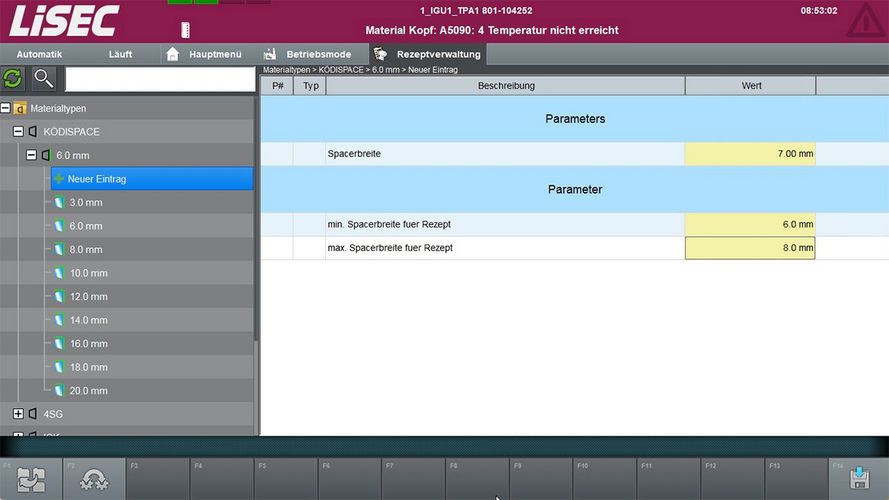Click the magnifying glass search icon

click(x=44, y=79)
